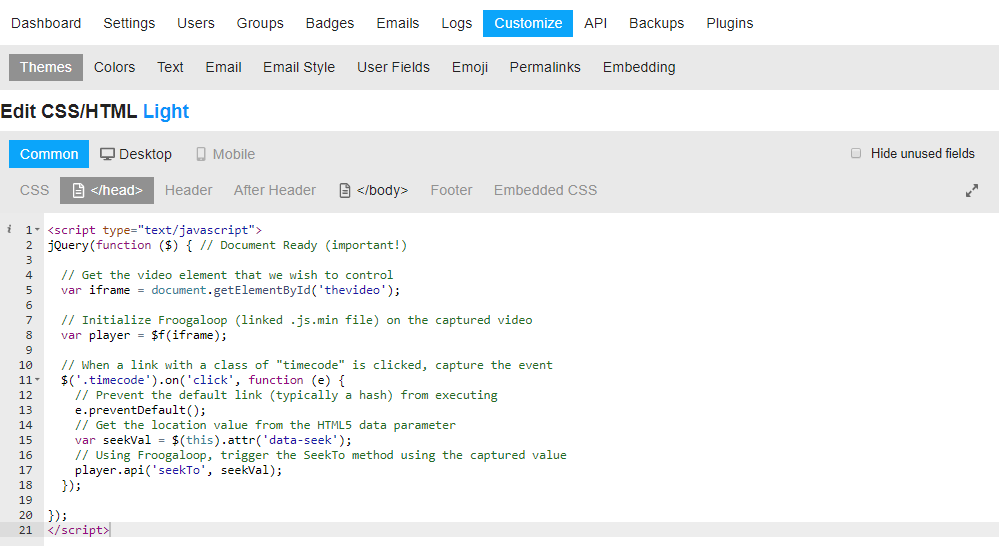Open the Backups admin tab

[x=656, y=24]
